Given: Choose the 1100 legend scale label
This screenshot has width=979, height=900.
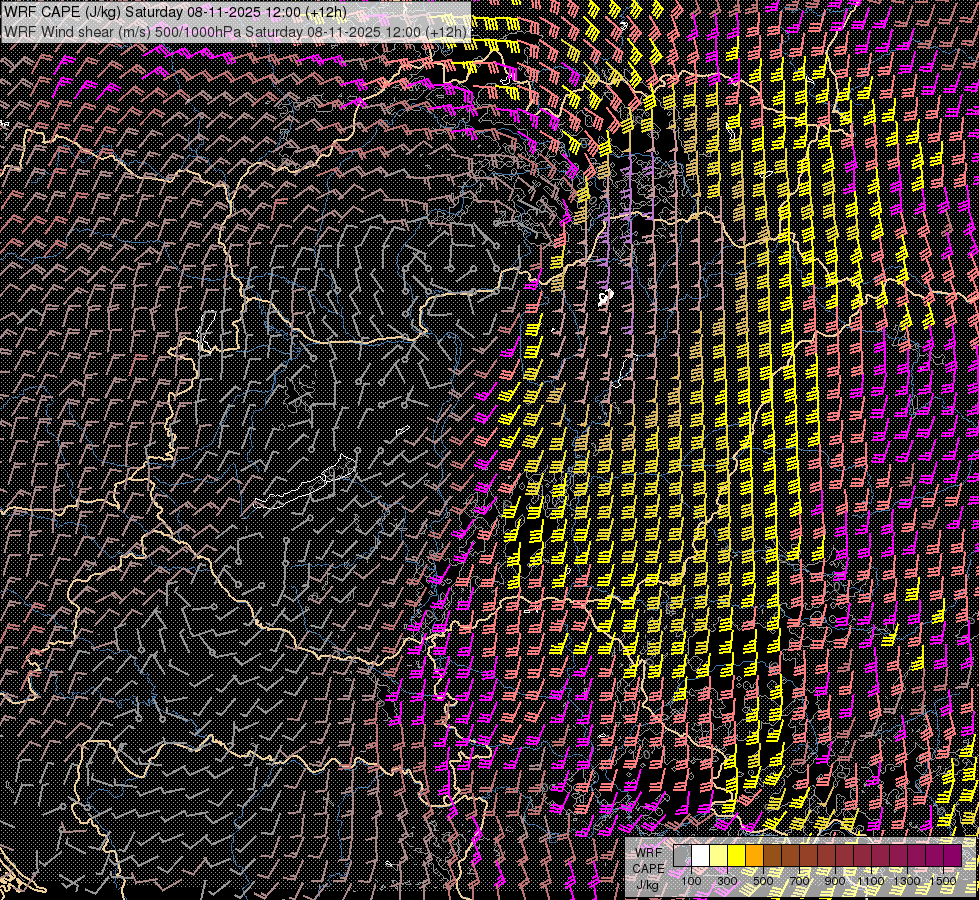Looking at the screenshot, I should click(x=871, y=881).
